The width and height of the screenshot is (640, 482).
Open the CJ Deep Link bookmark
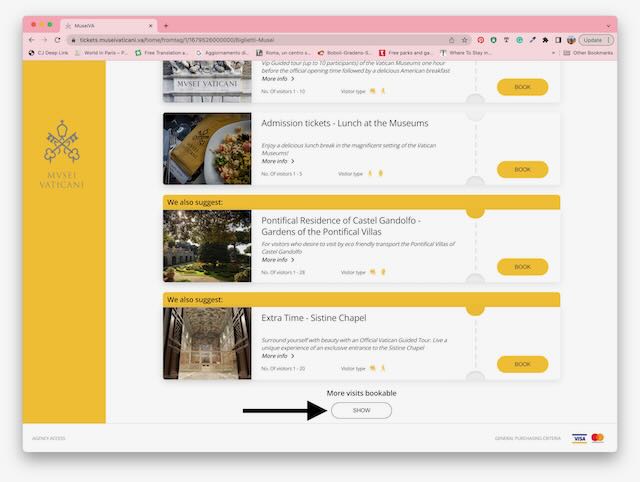click(49, 53)
